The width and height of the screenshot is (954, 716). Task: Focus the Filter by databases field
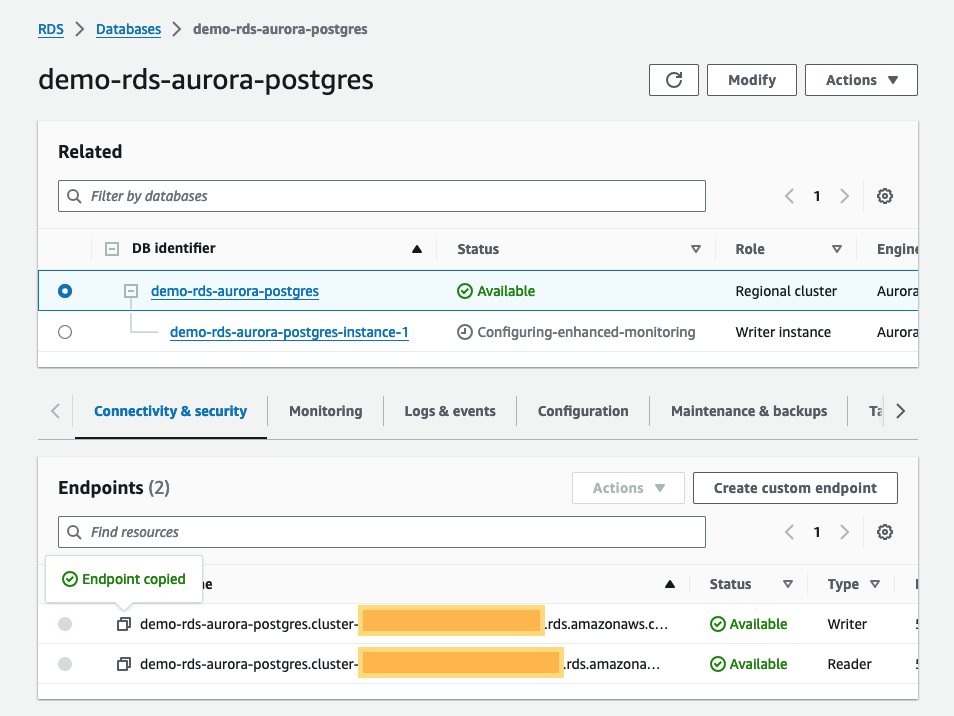coord(381,196)
